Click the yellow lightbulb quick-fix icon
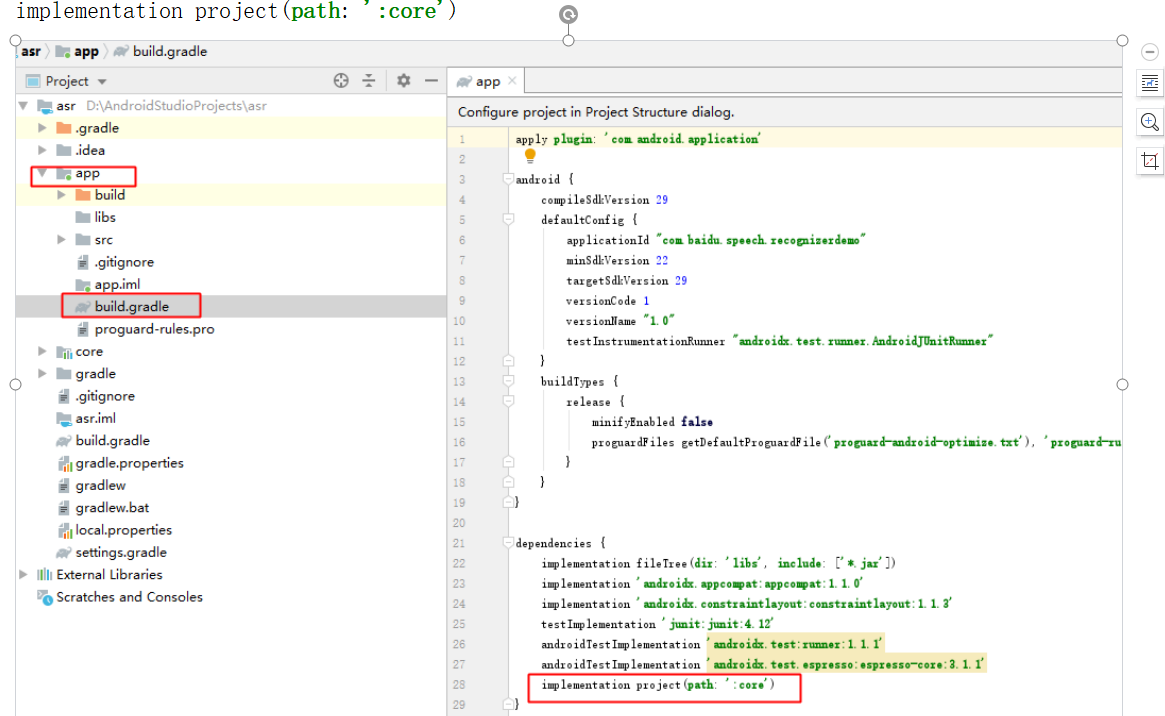Image resolution: width=1165 pixels, height=716 pixels. (530, 156)
